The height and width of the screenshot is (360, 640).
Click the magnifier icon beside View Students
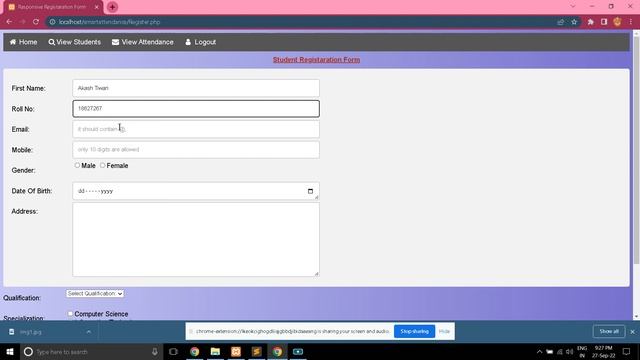51,42
